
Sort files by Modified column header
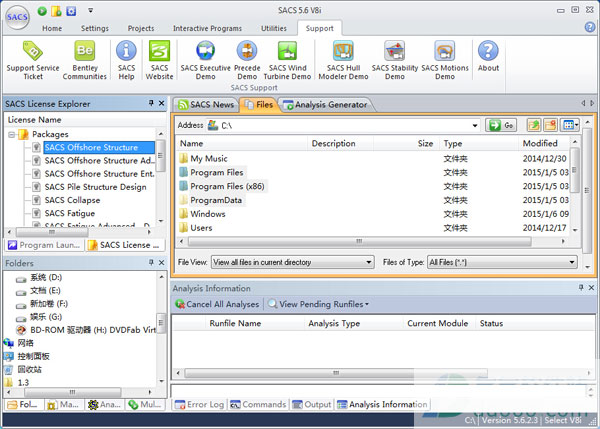tap(540, 143)
